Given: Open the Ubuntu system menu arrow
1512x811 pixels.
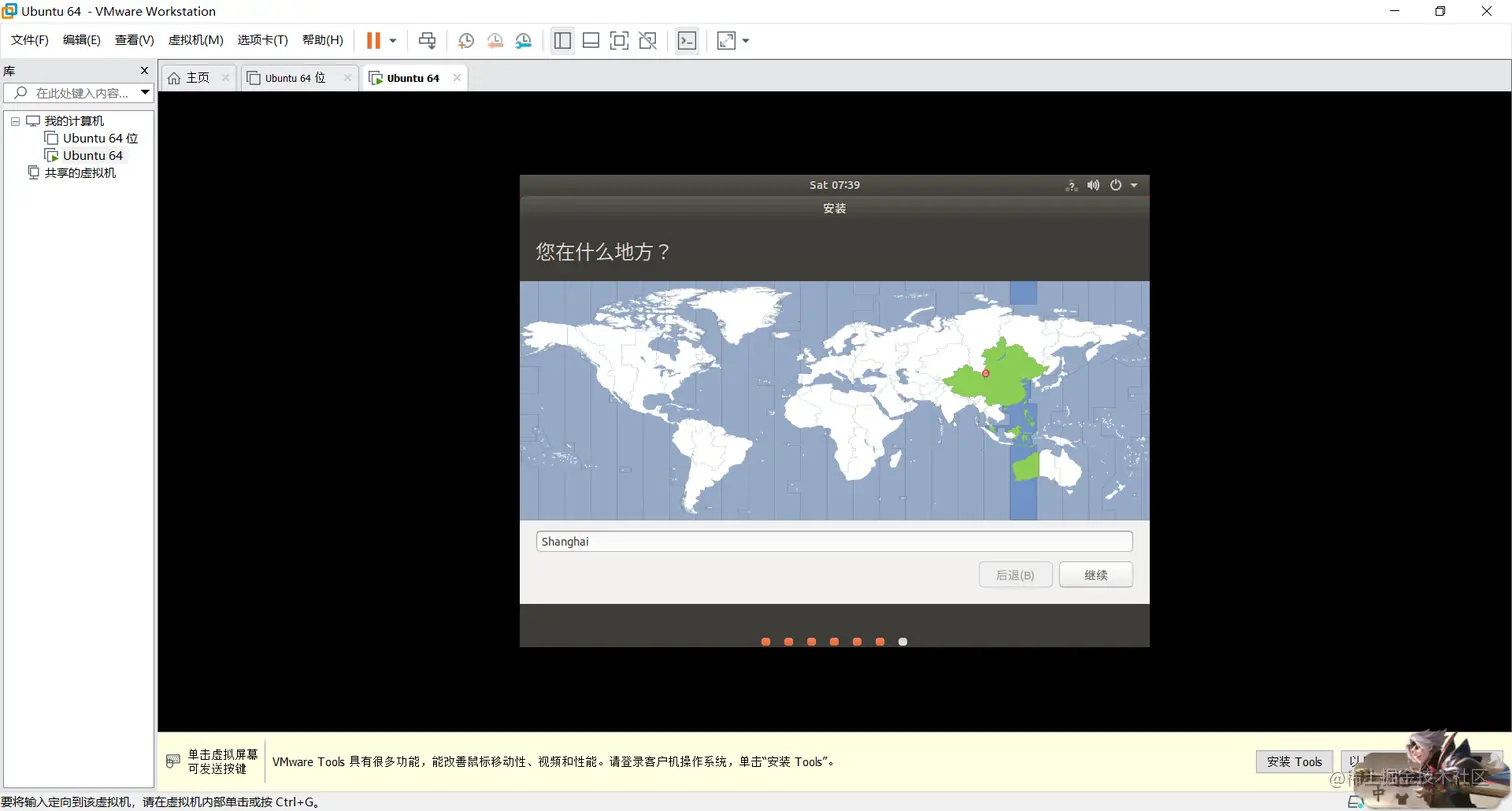Looking at the screenshot, I should tap(1134, 185).
